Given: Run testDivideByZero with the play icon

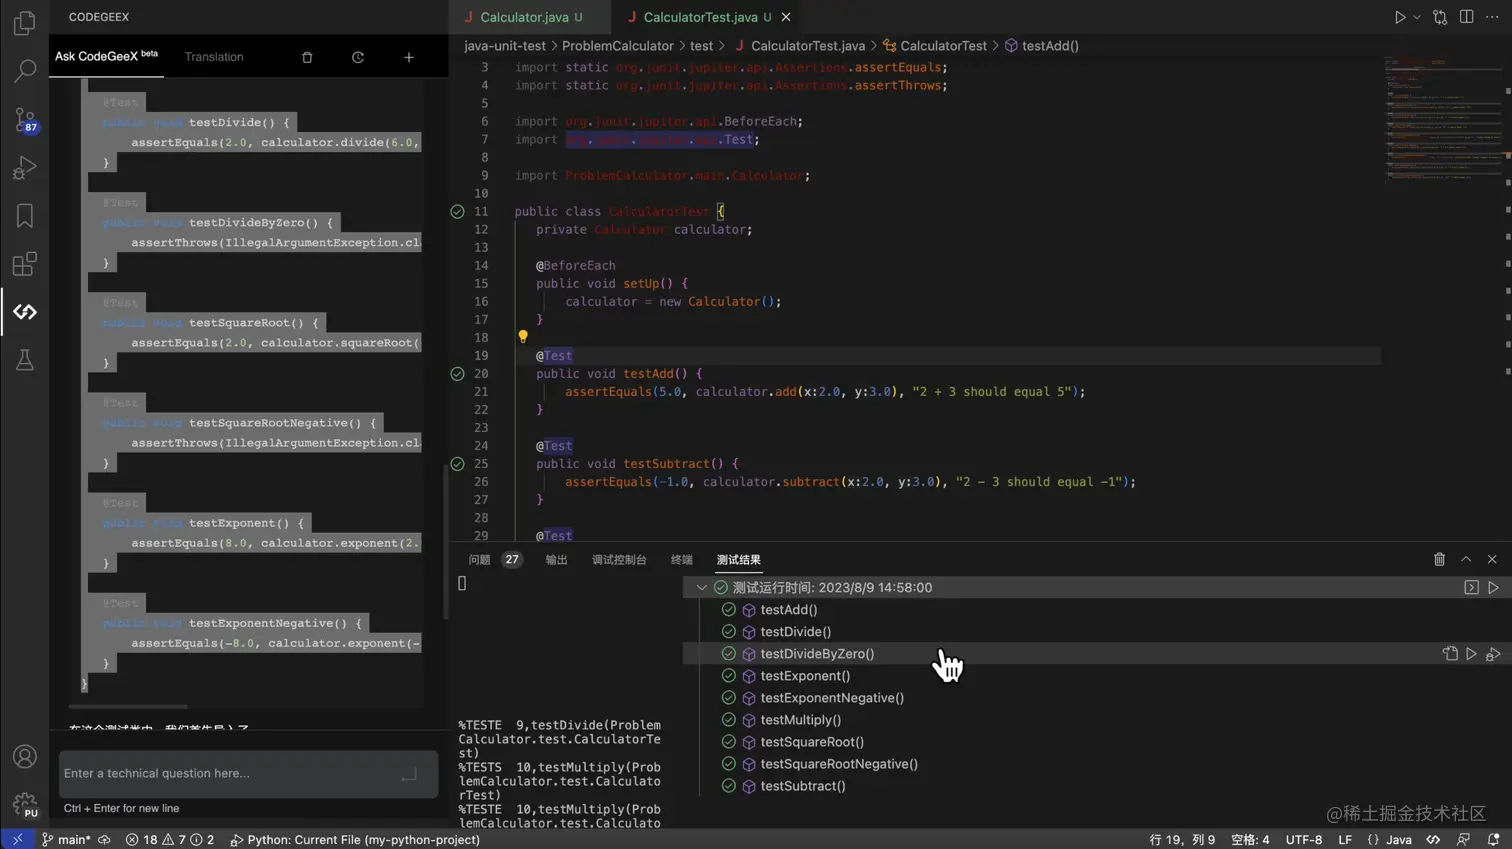Looking at the screenshot, I should 1471,654.
